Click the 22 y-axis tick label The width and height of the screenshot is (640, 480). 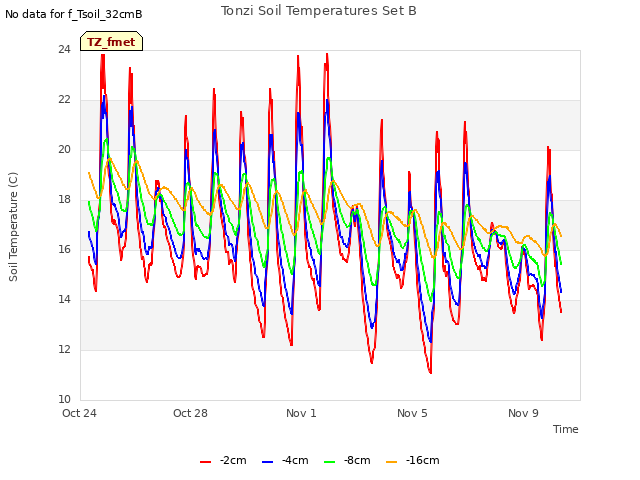tap(64, 100)
